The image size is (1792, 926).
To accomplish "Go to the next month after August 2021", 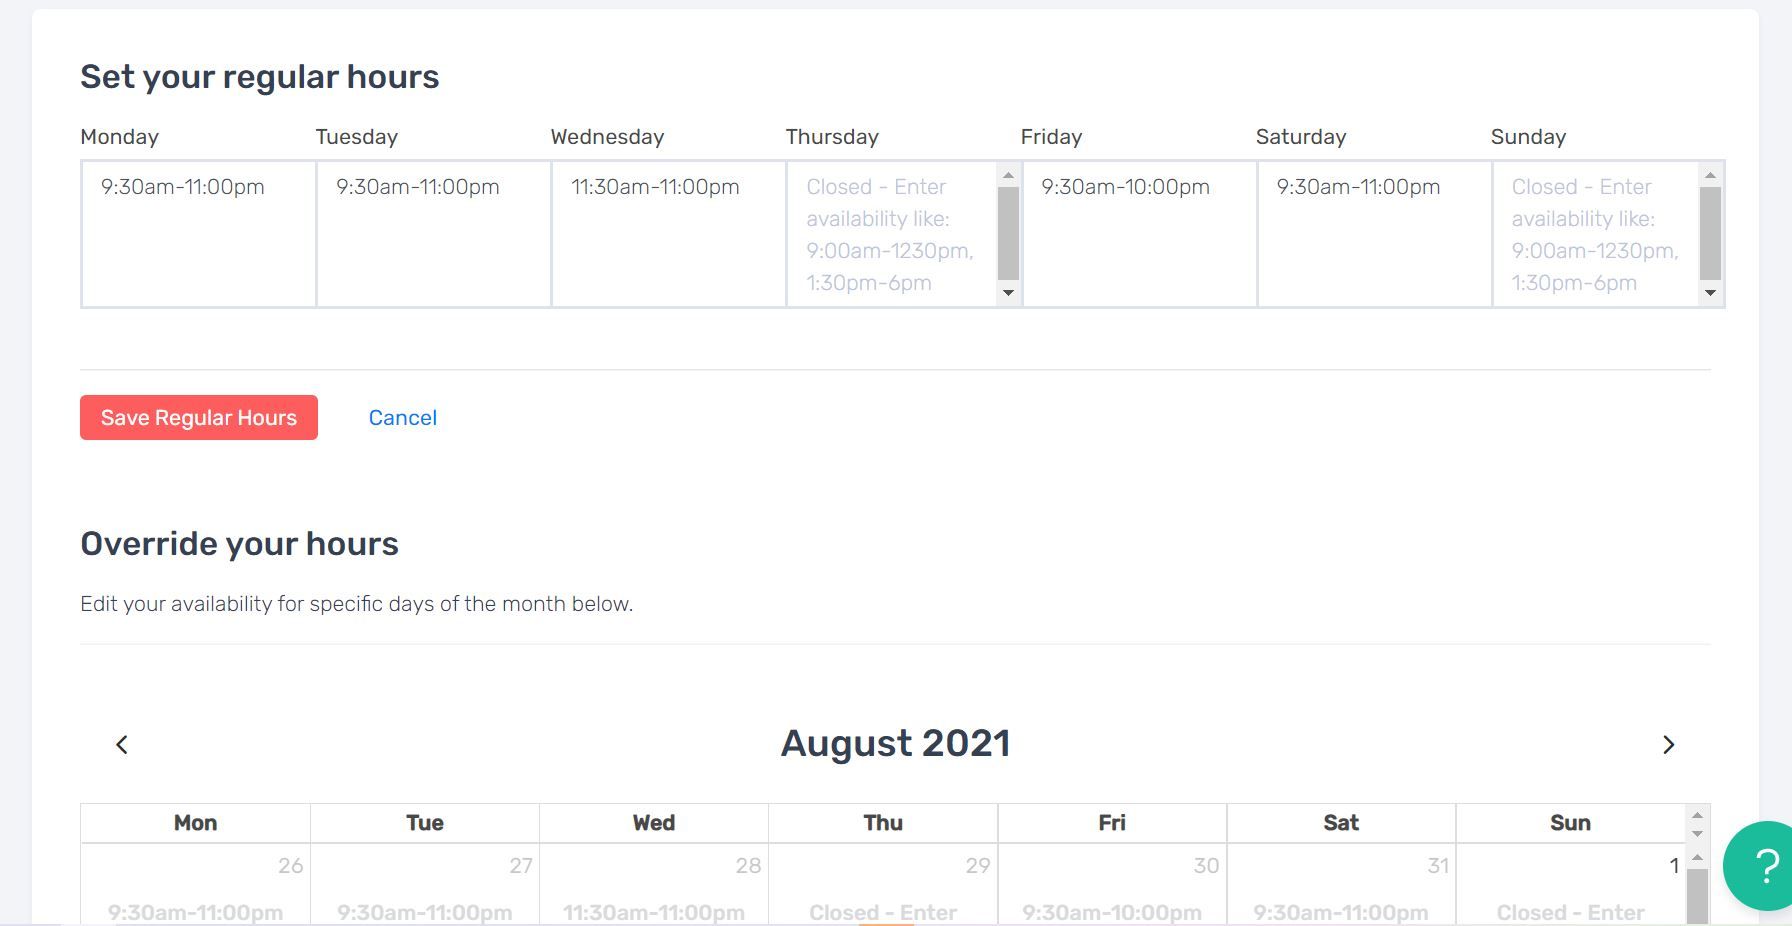I will [1668, 745].
